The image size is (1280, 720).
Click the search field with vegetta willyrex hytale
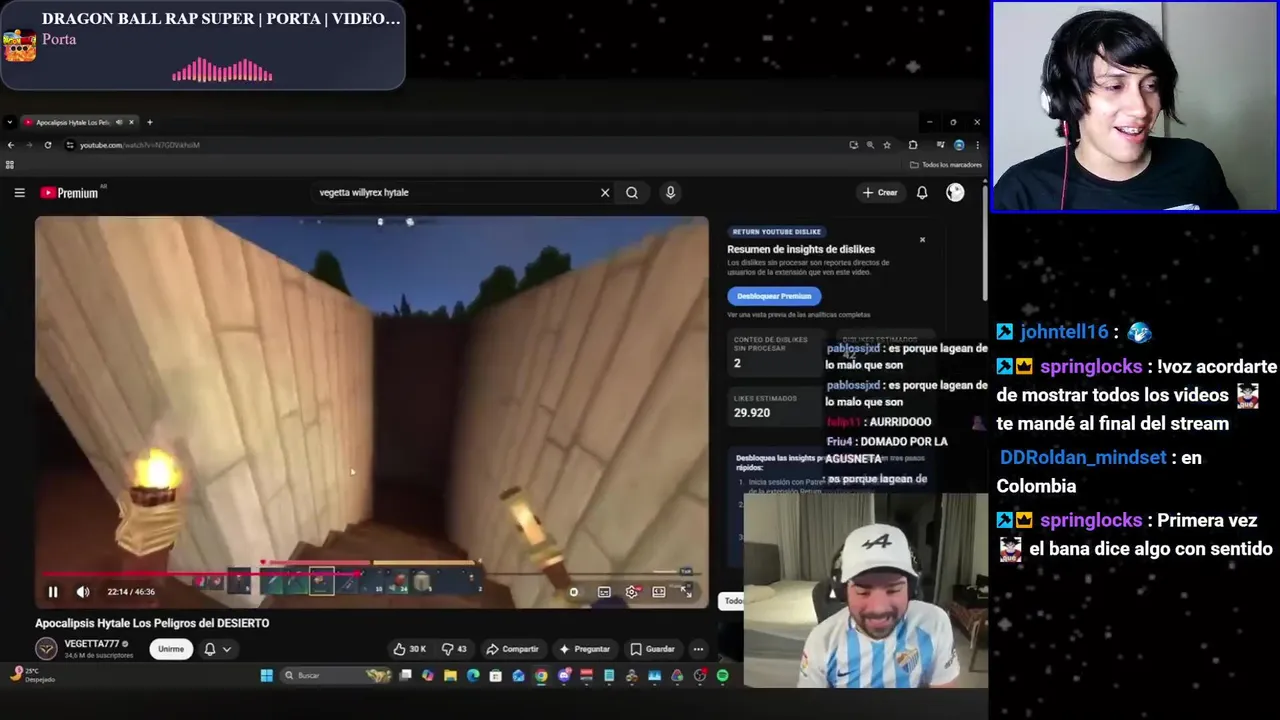[x=455, y=193]
